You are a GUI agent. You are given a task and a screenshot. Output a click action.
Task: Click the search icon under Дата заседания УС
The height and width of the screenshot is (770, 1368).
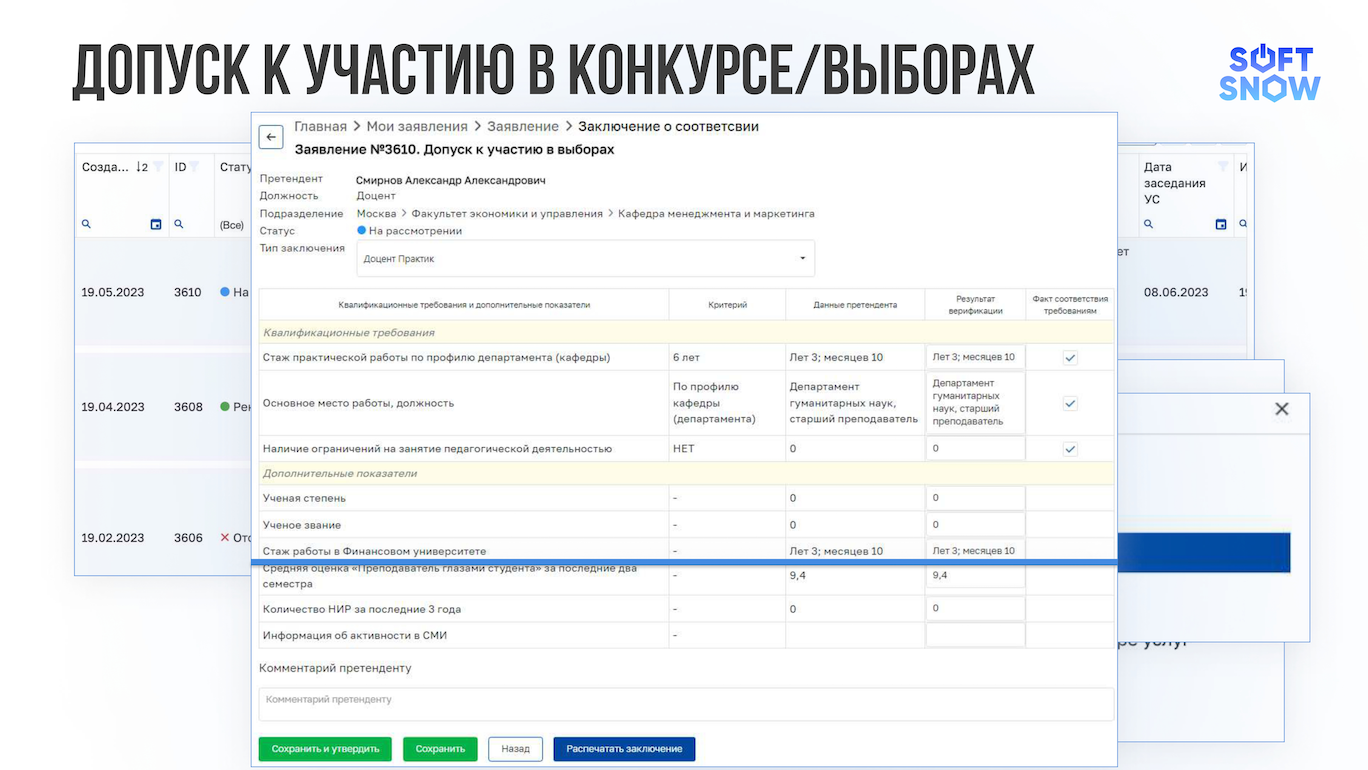coord(1148,224)
